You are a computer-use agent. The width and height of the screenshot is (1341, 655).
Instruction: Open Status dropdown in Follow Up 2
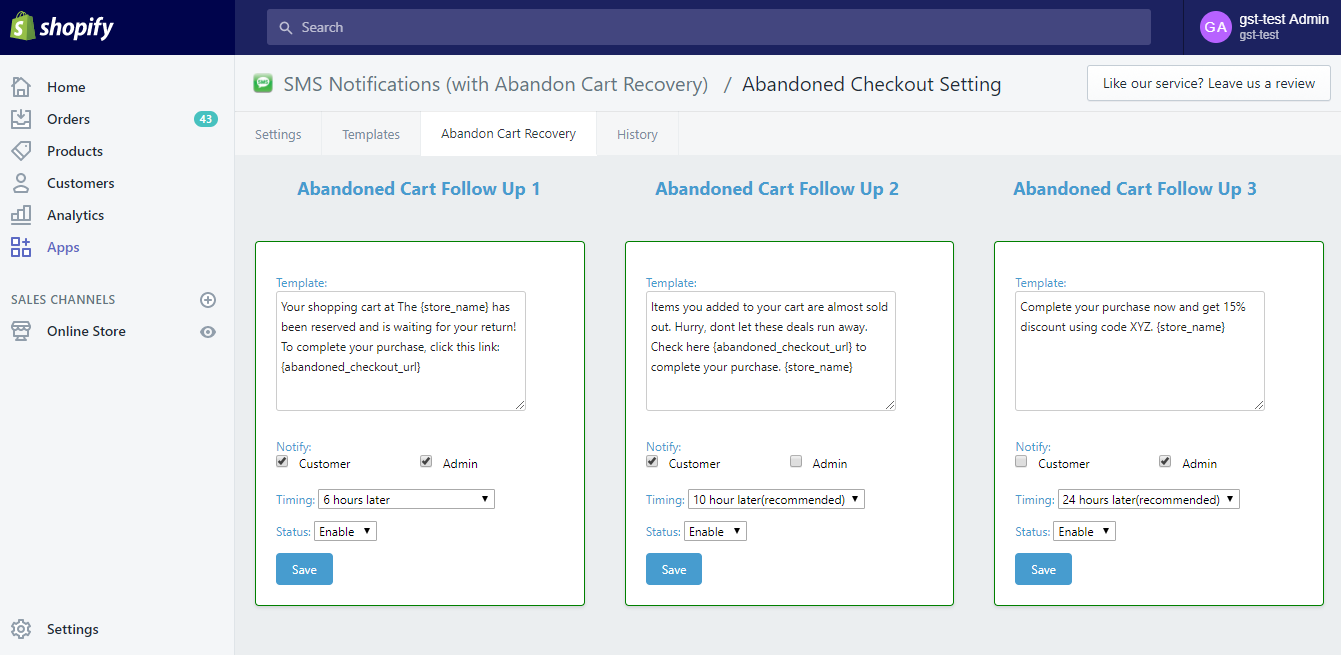coord(715,532)
